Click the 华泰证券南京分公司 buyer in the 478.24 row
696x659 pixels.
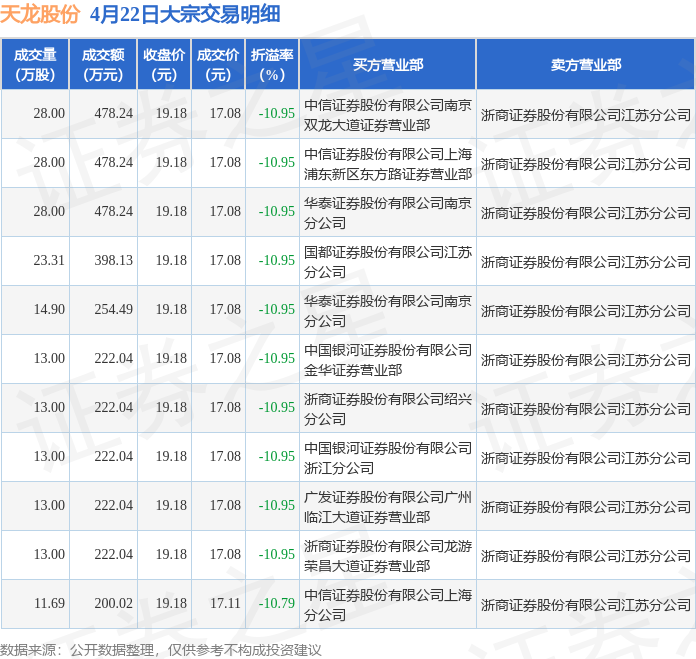coord(388,213)
